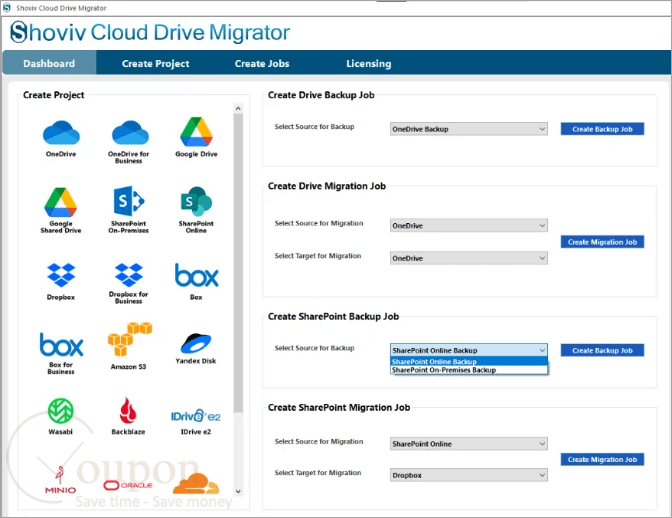Select the Oracle cloud icon
672x518 pixels.
coord(128,485)
